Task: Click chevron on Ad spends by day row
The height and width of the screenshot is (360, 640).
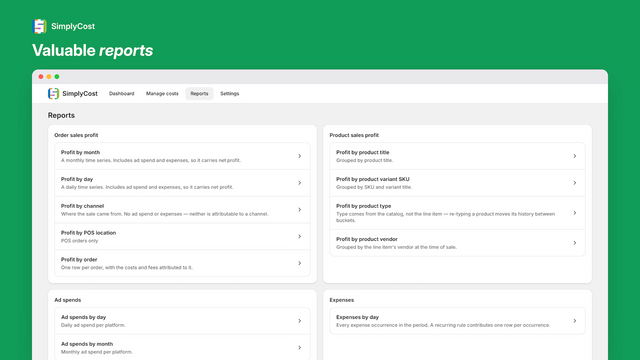Action: [x=300, y=321]
